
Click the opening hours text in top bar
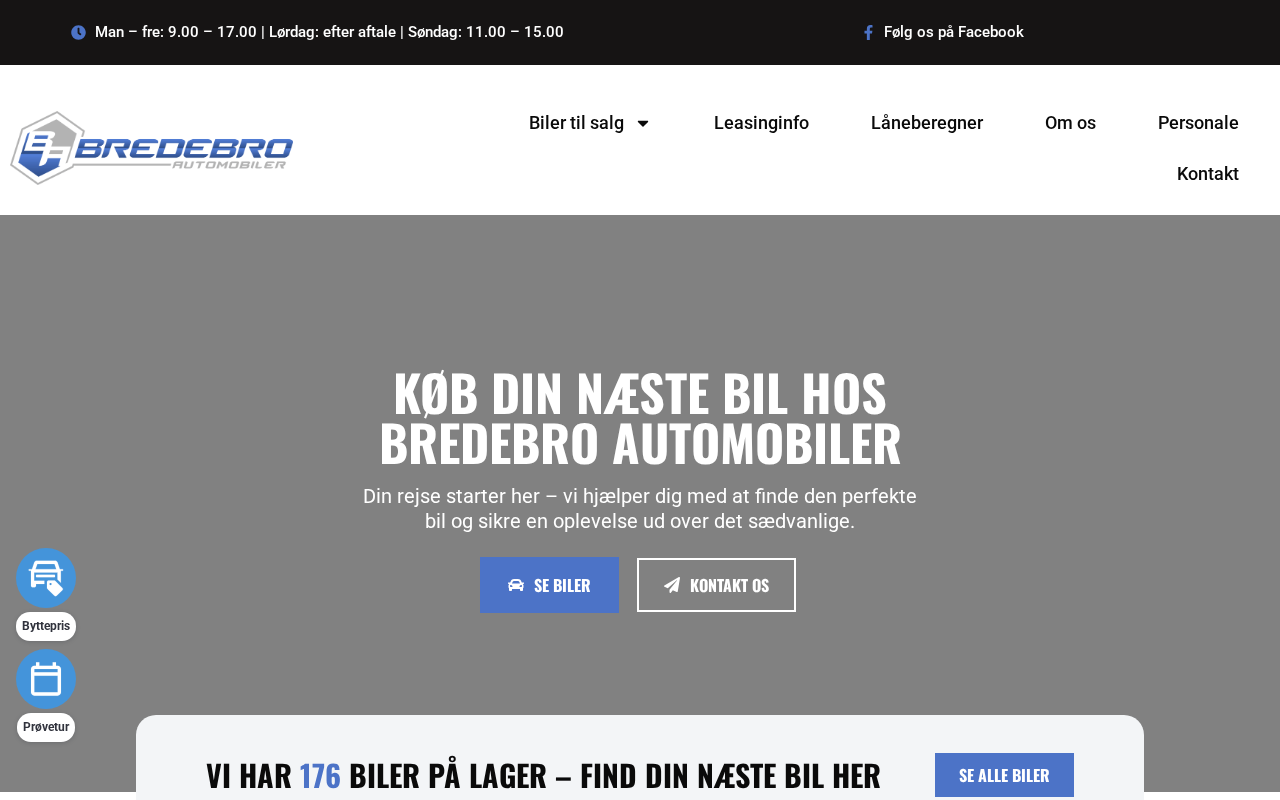point(329,32)
